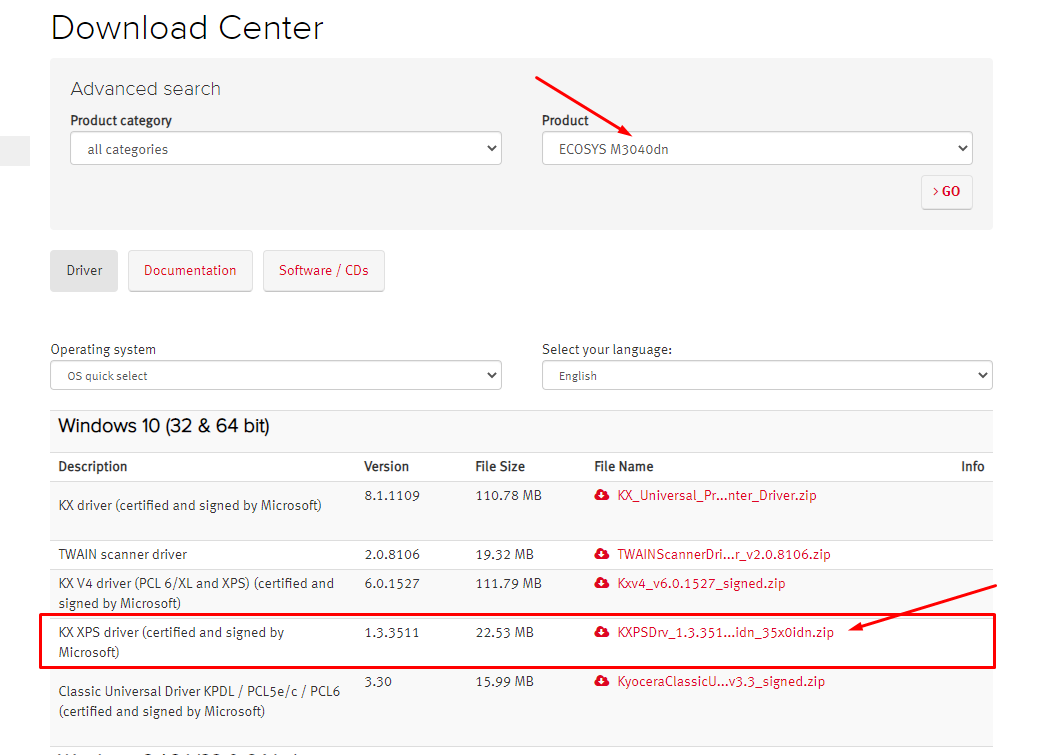Download TWAINScannerDri...r_v2.0.8106.zip link
Screen dimensions: 1053x755
click(x=724, y=555)
